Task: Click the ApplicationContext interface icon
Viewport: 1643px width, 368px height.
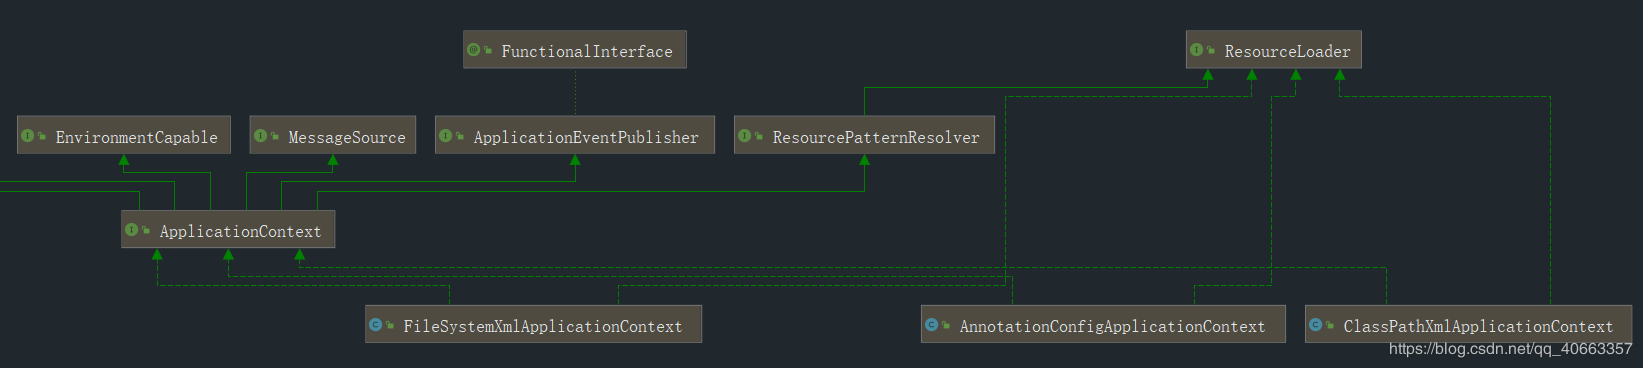Action: pos(132,230)
